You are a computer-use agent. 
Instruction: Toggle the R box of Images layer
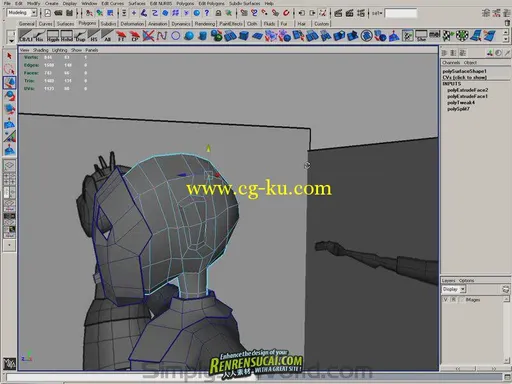coord(454,300)
